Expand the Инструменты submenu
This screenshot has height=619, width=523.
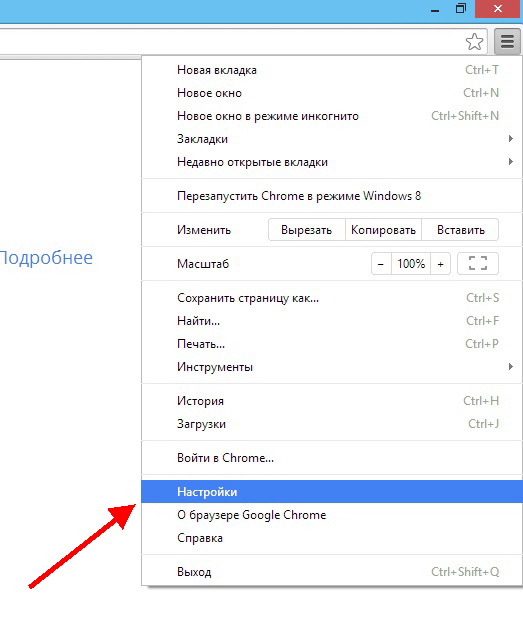tap(332, 367)
